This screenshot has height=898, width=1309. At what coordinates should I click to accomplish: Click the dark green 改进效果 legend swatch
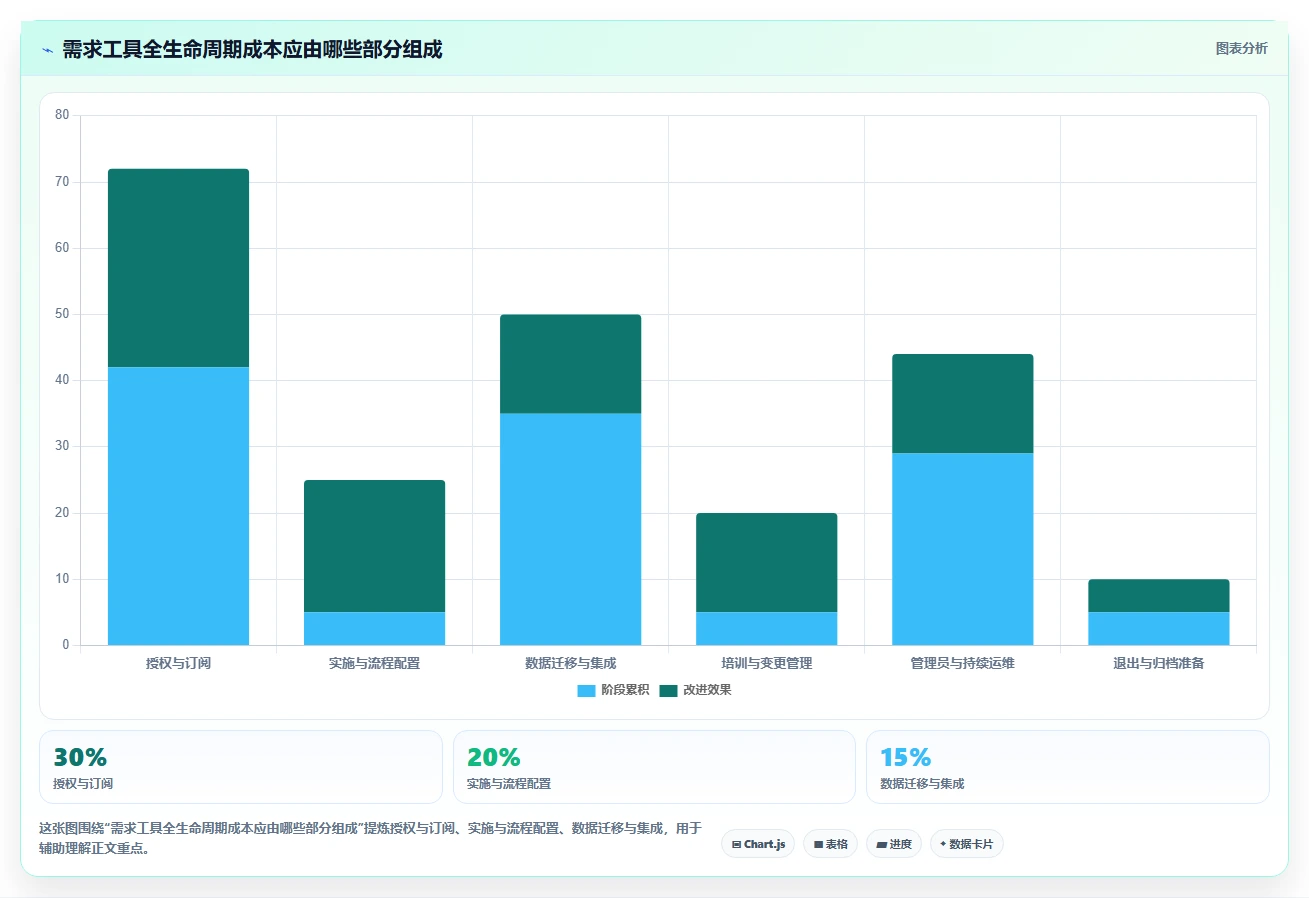[668, 690]
